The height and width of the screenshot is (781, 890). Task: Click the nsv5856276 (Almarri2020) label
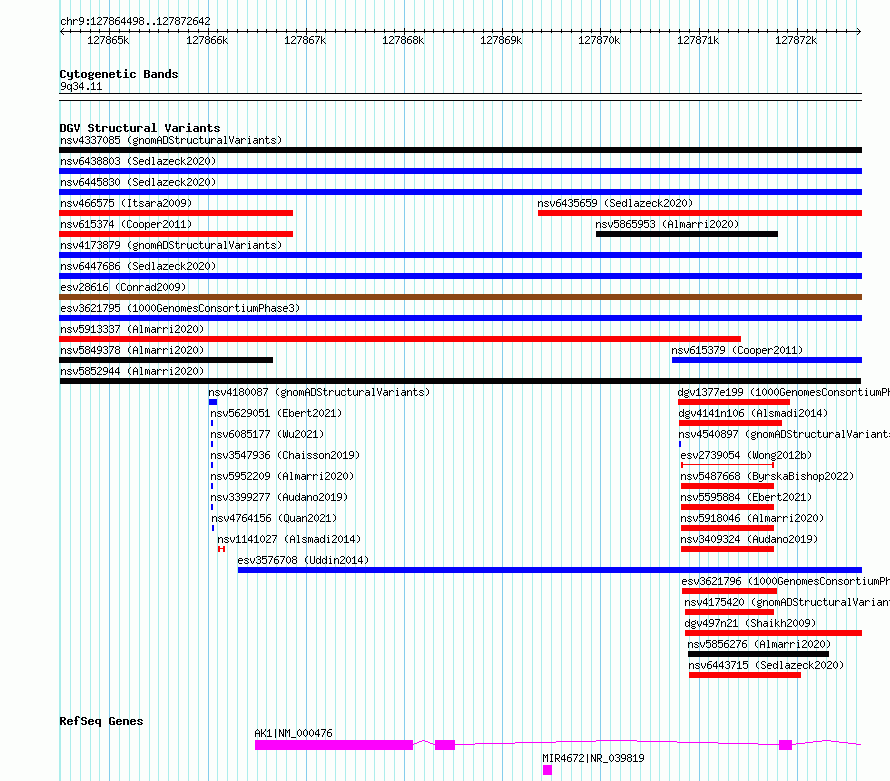(x=759, y=644)
